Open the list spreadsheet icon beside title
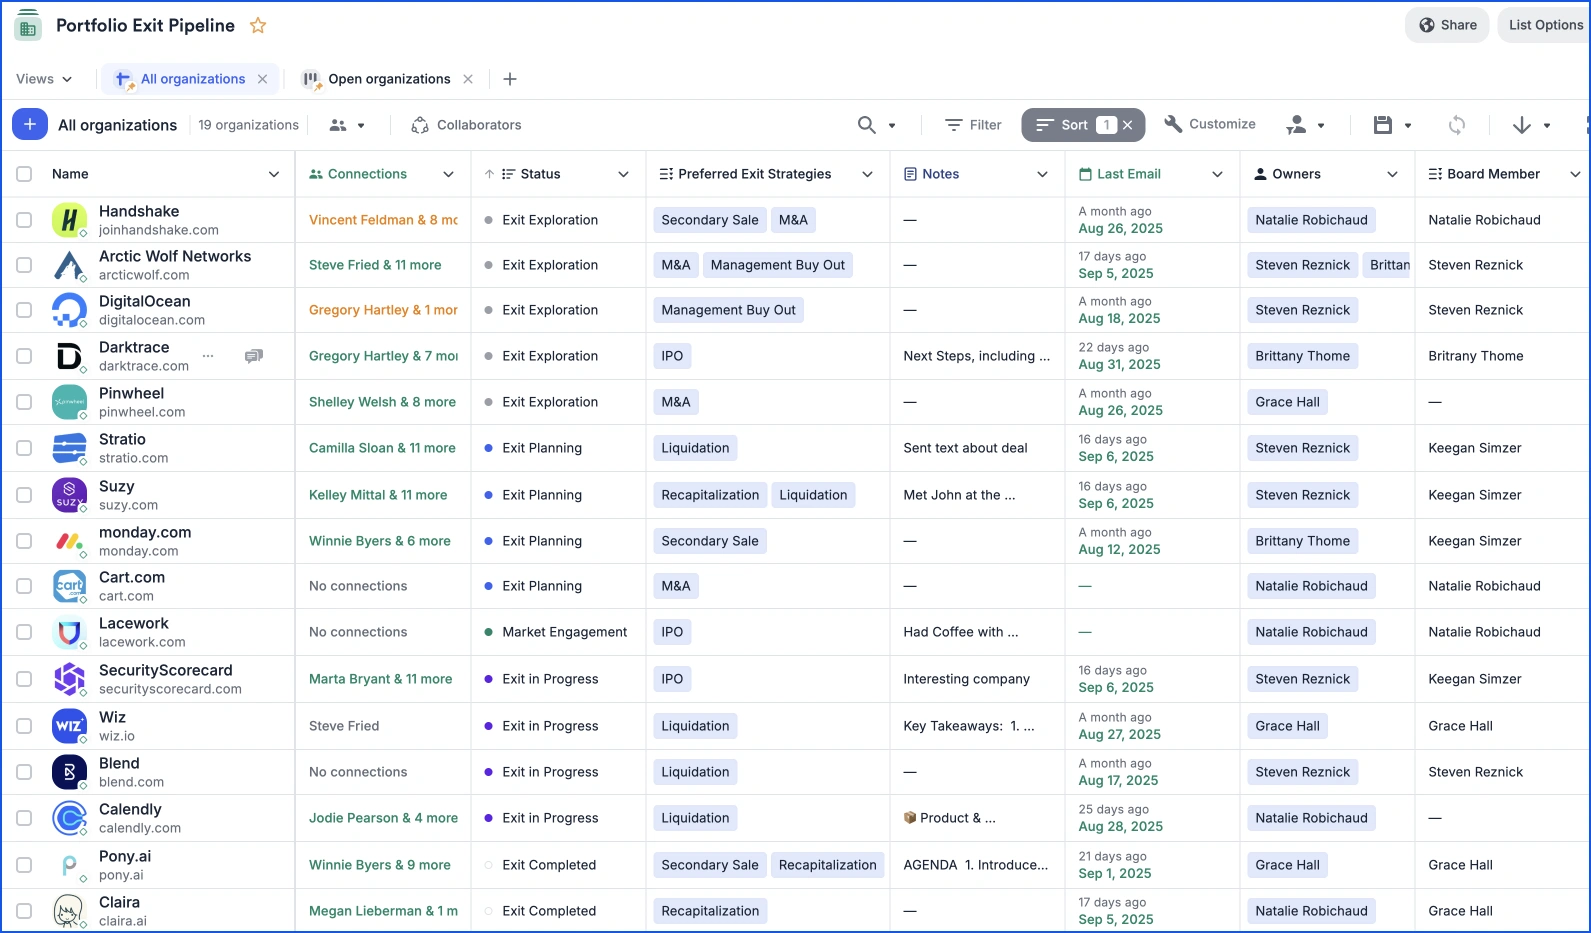 point(28,26)
